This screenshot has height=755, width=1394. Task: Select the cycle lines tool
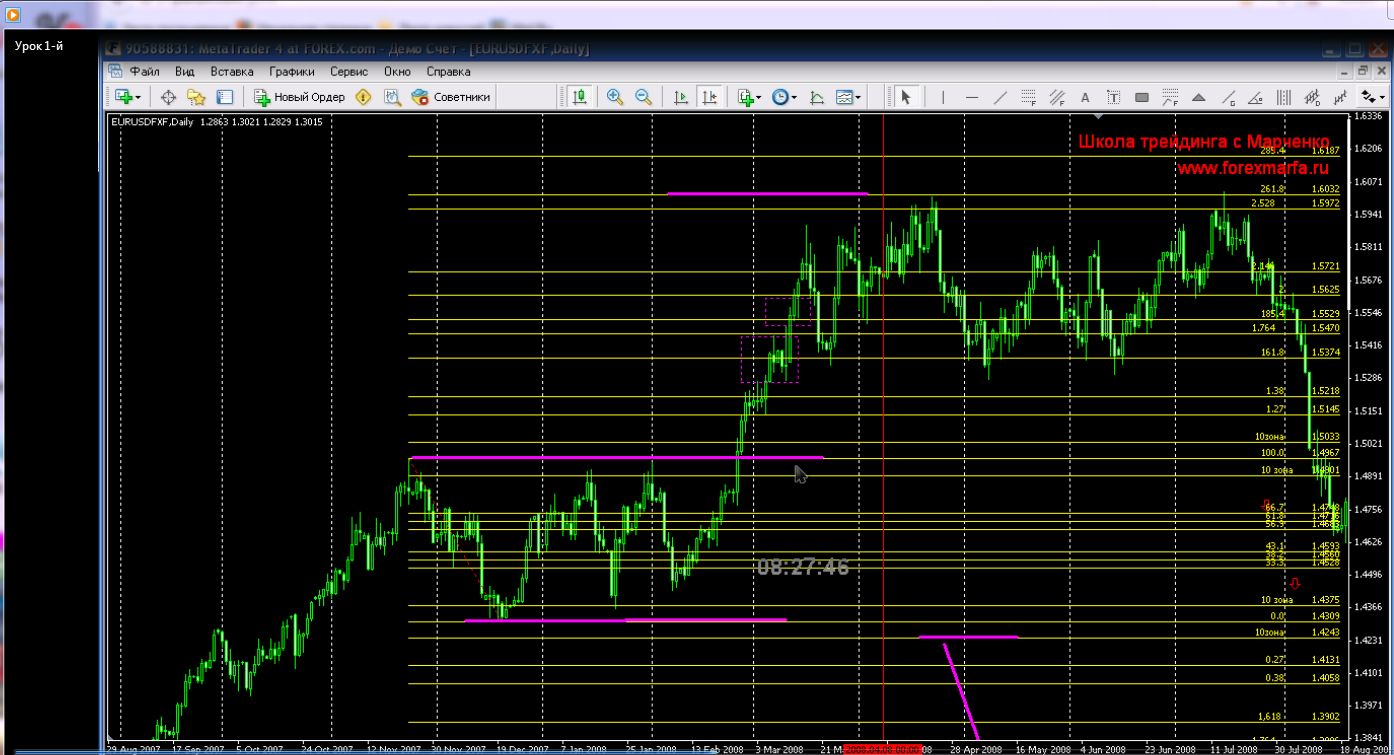coord(1283,97)
